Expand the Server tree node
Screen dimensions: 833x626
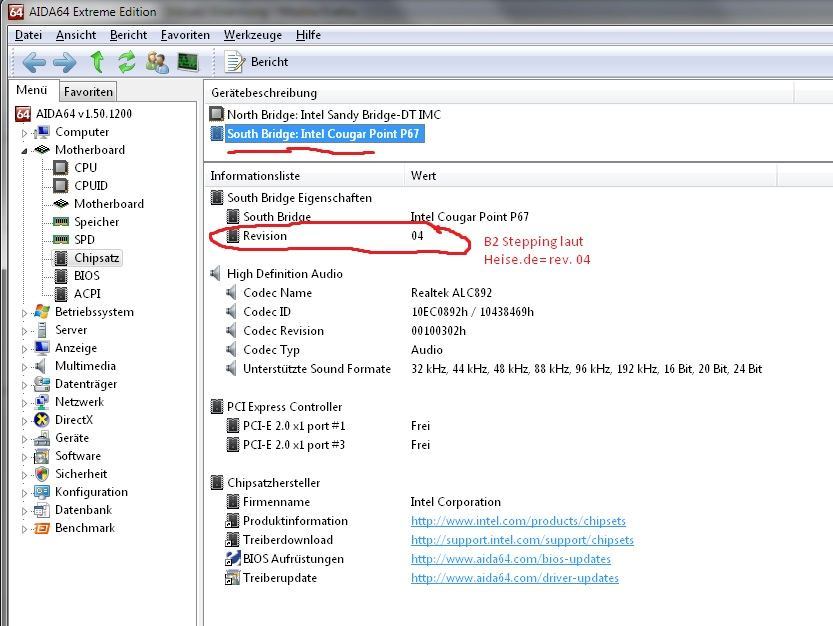click(24, 331)
